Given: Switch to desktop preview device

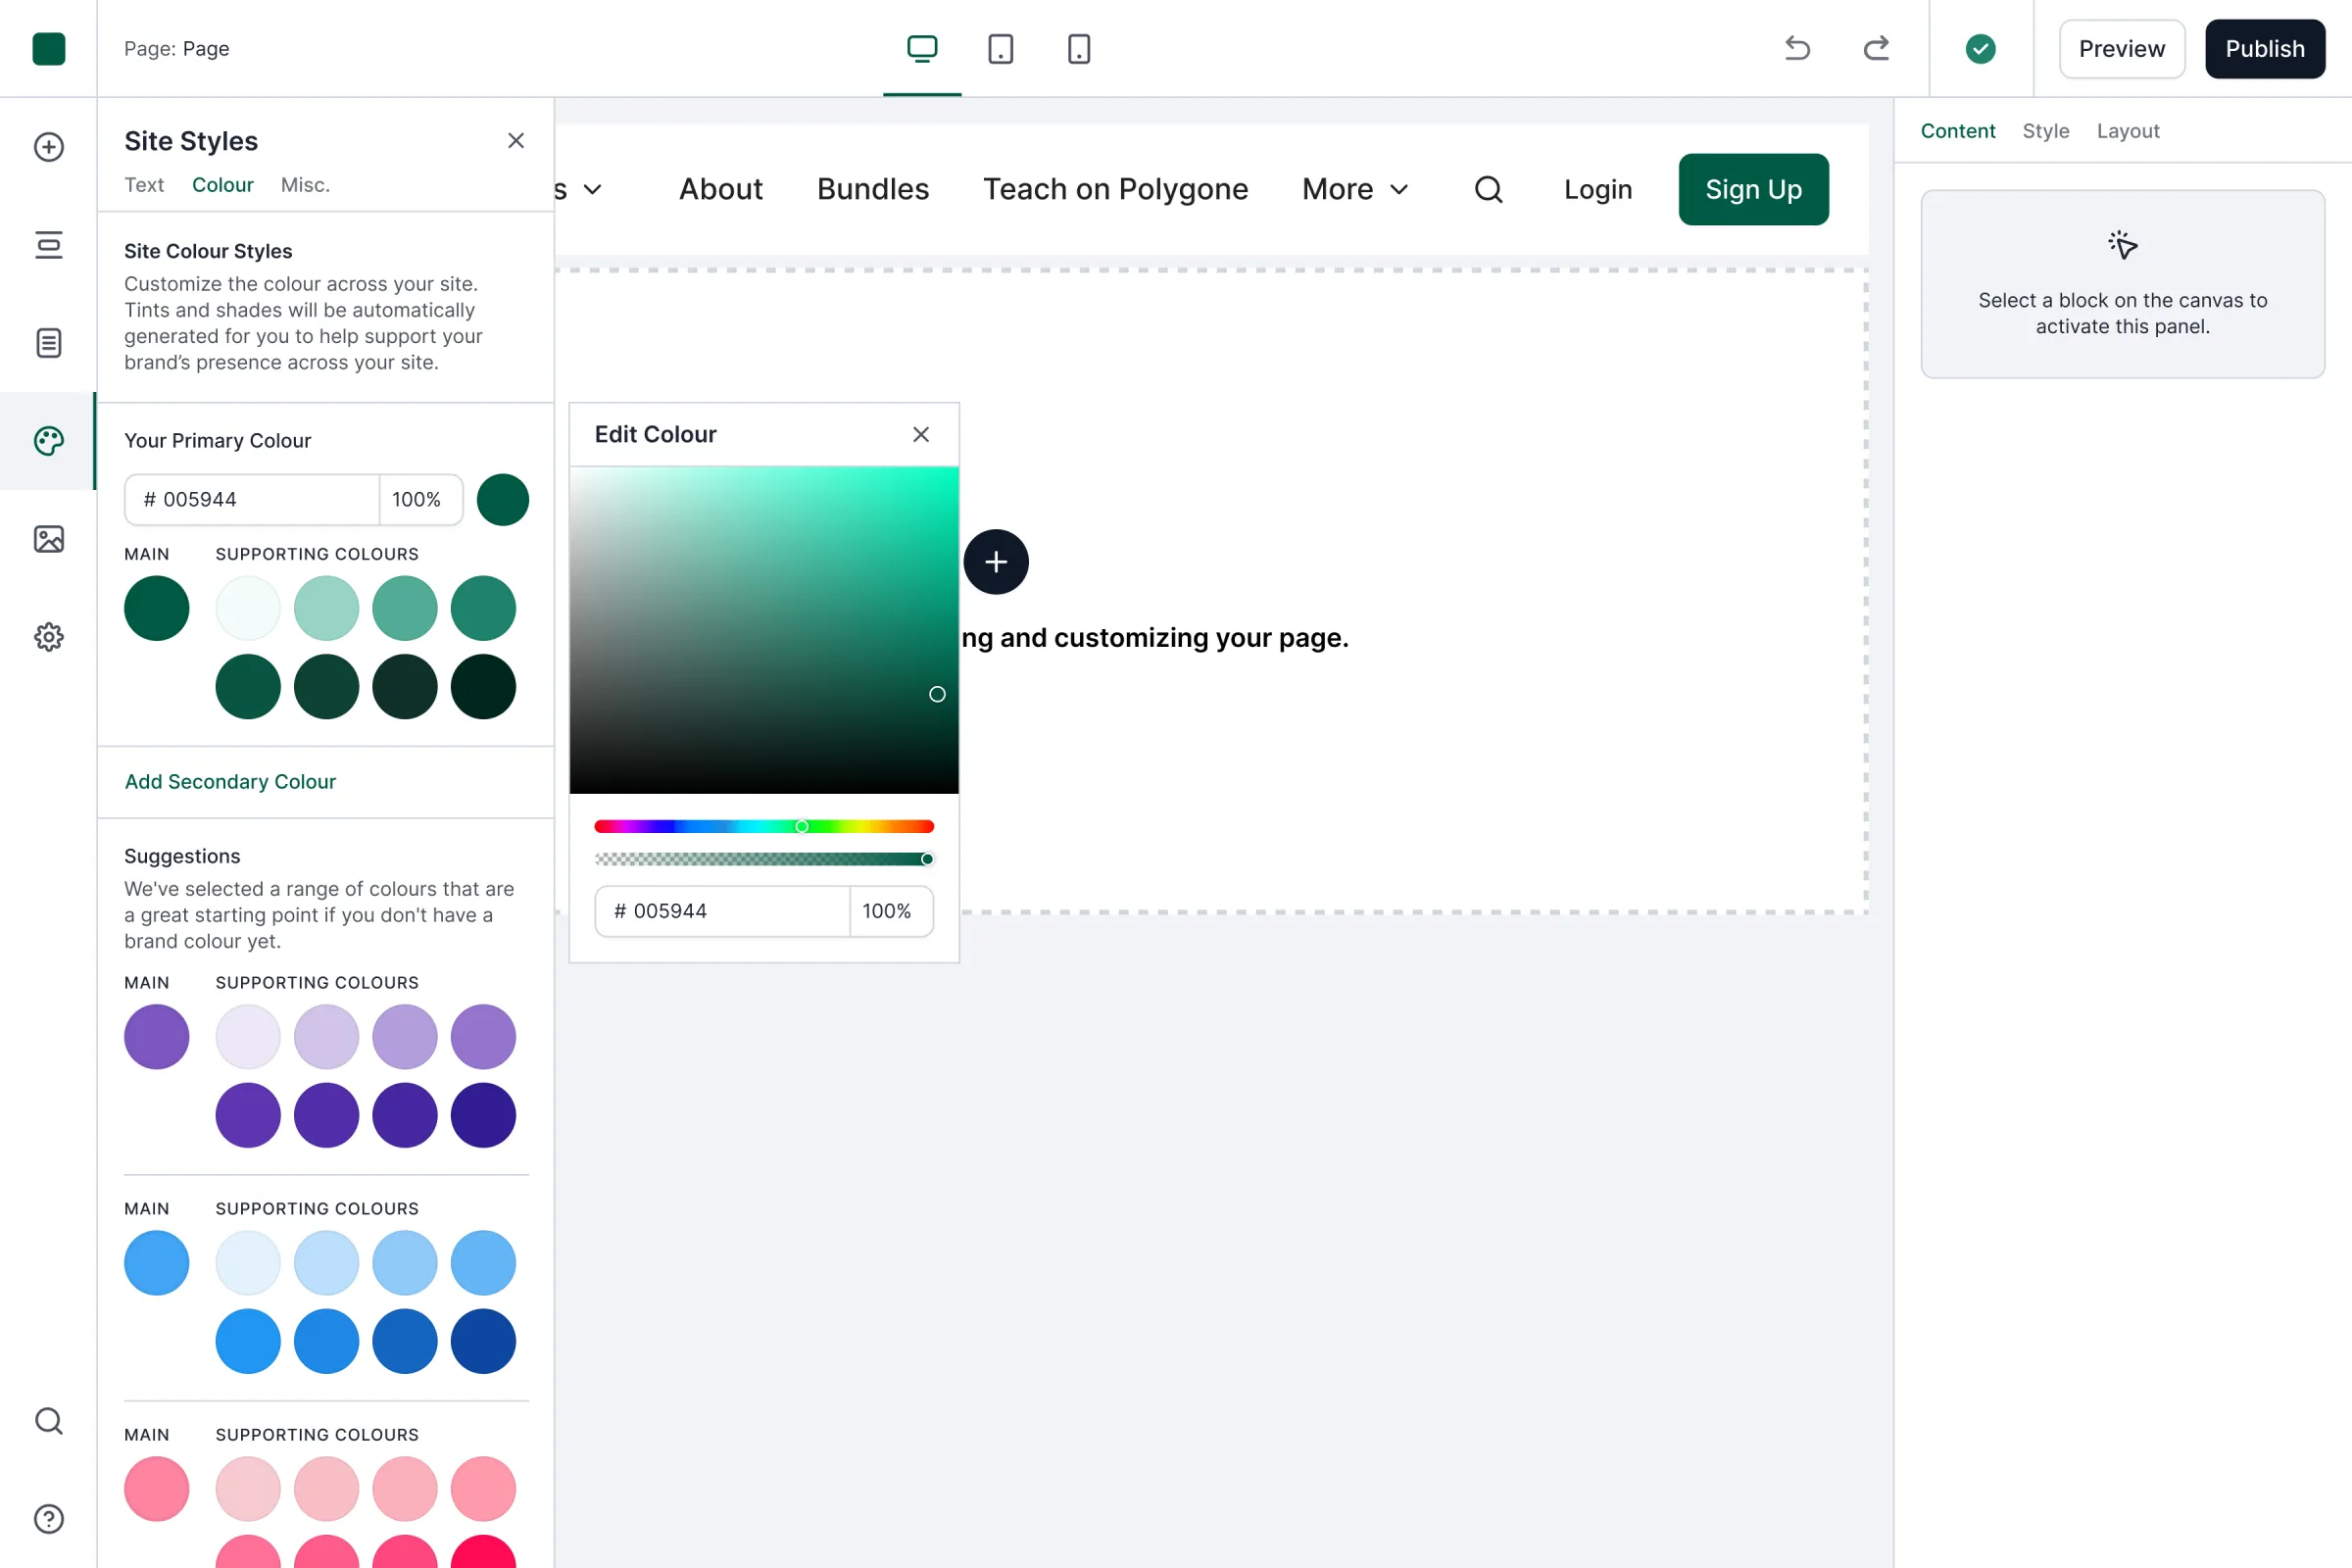Looking at the screenshot, I should point(922,48).
